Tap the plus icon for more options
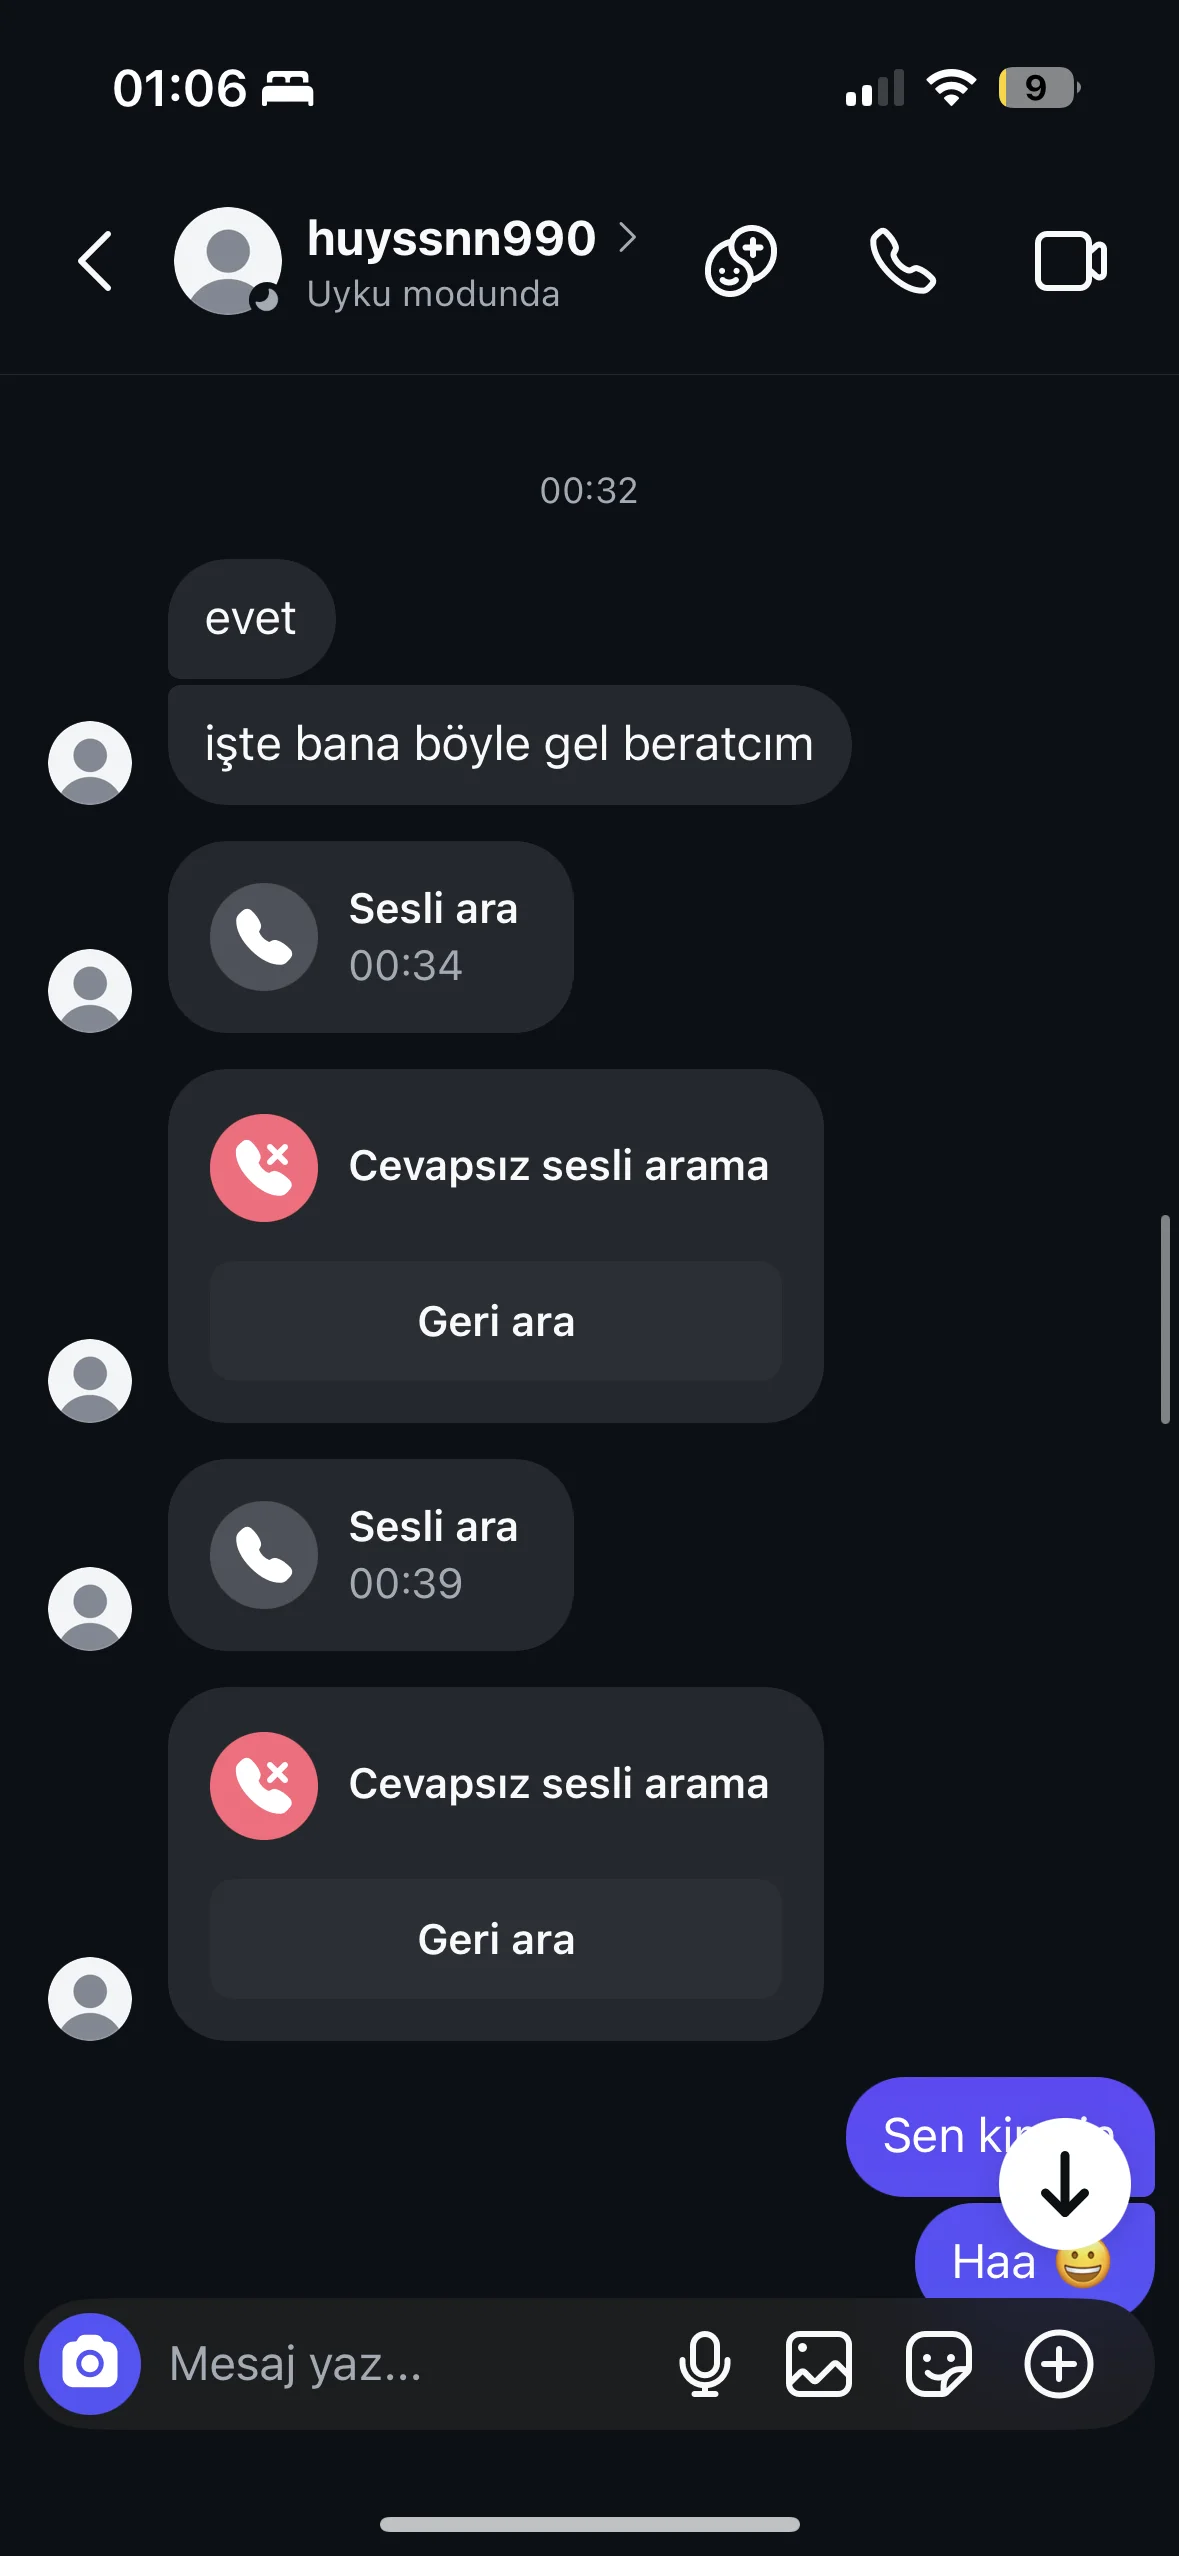Image resolution: width=1179 pixels, height=2556 pixels. (x=1059, y=2364)
